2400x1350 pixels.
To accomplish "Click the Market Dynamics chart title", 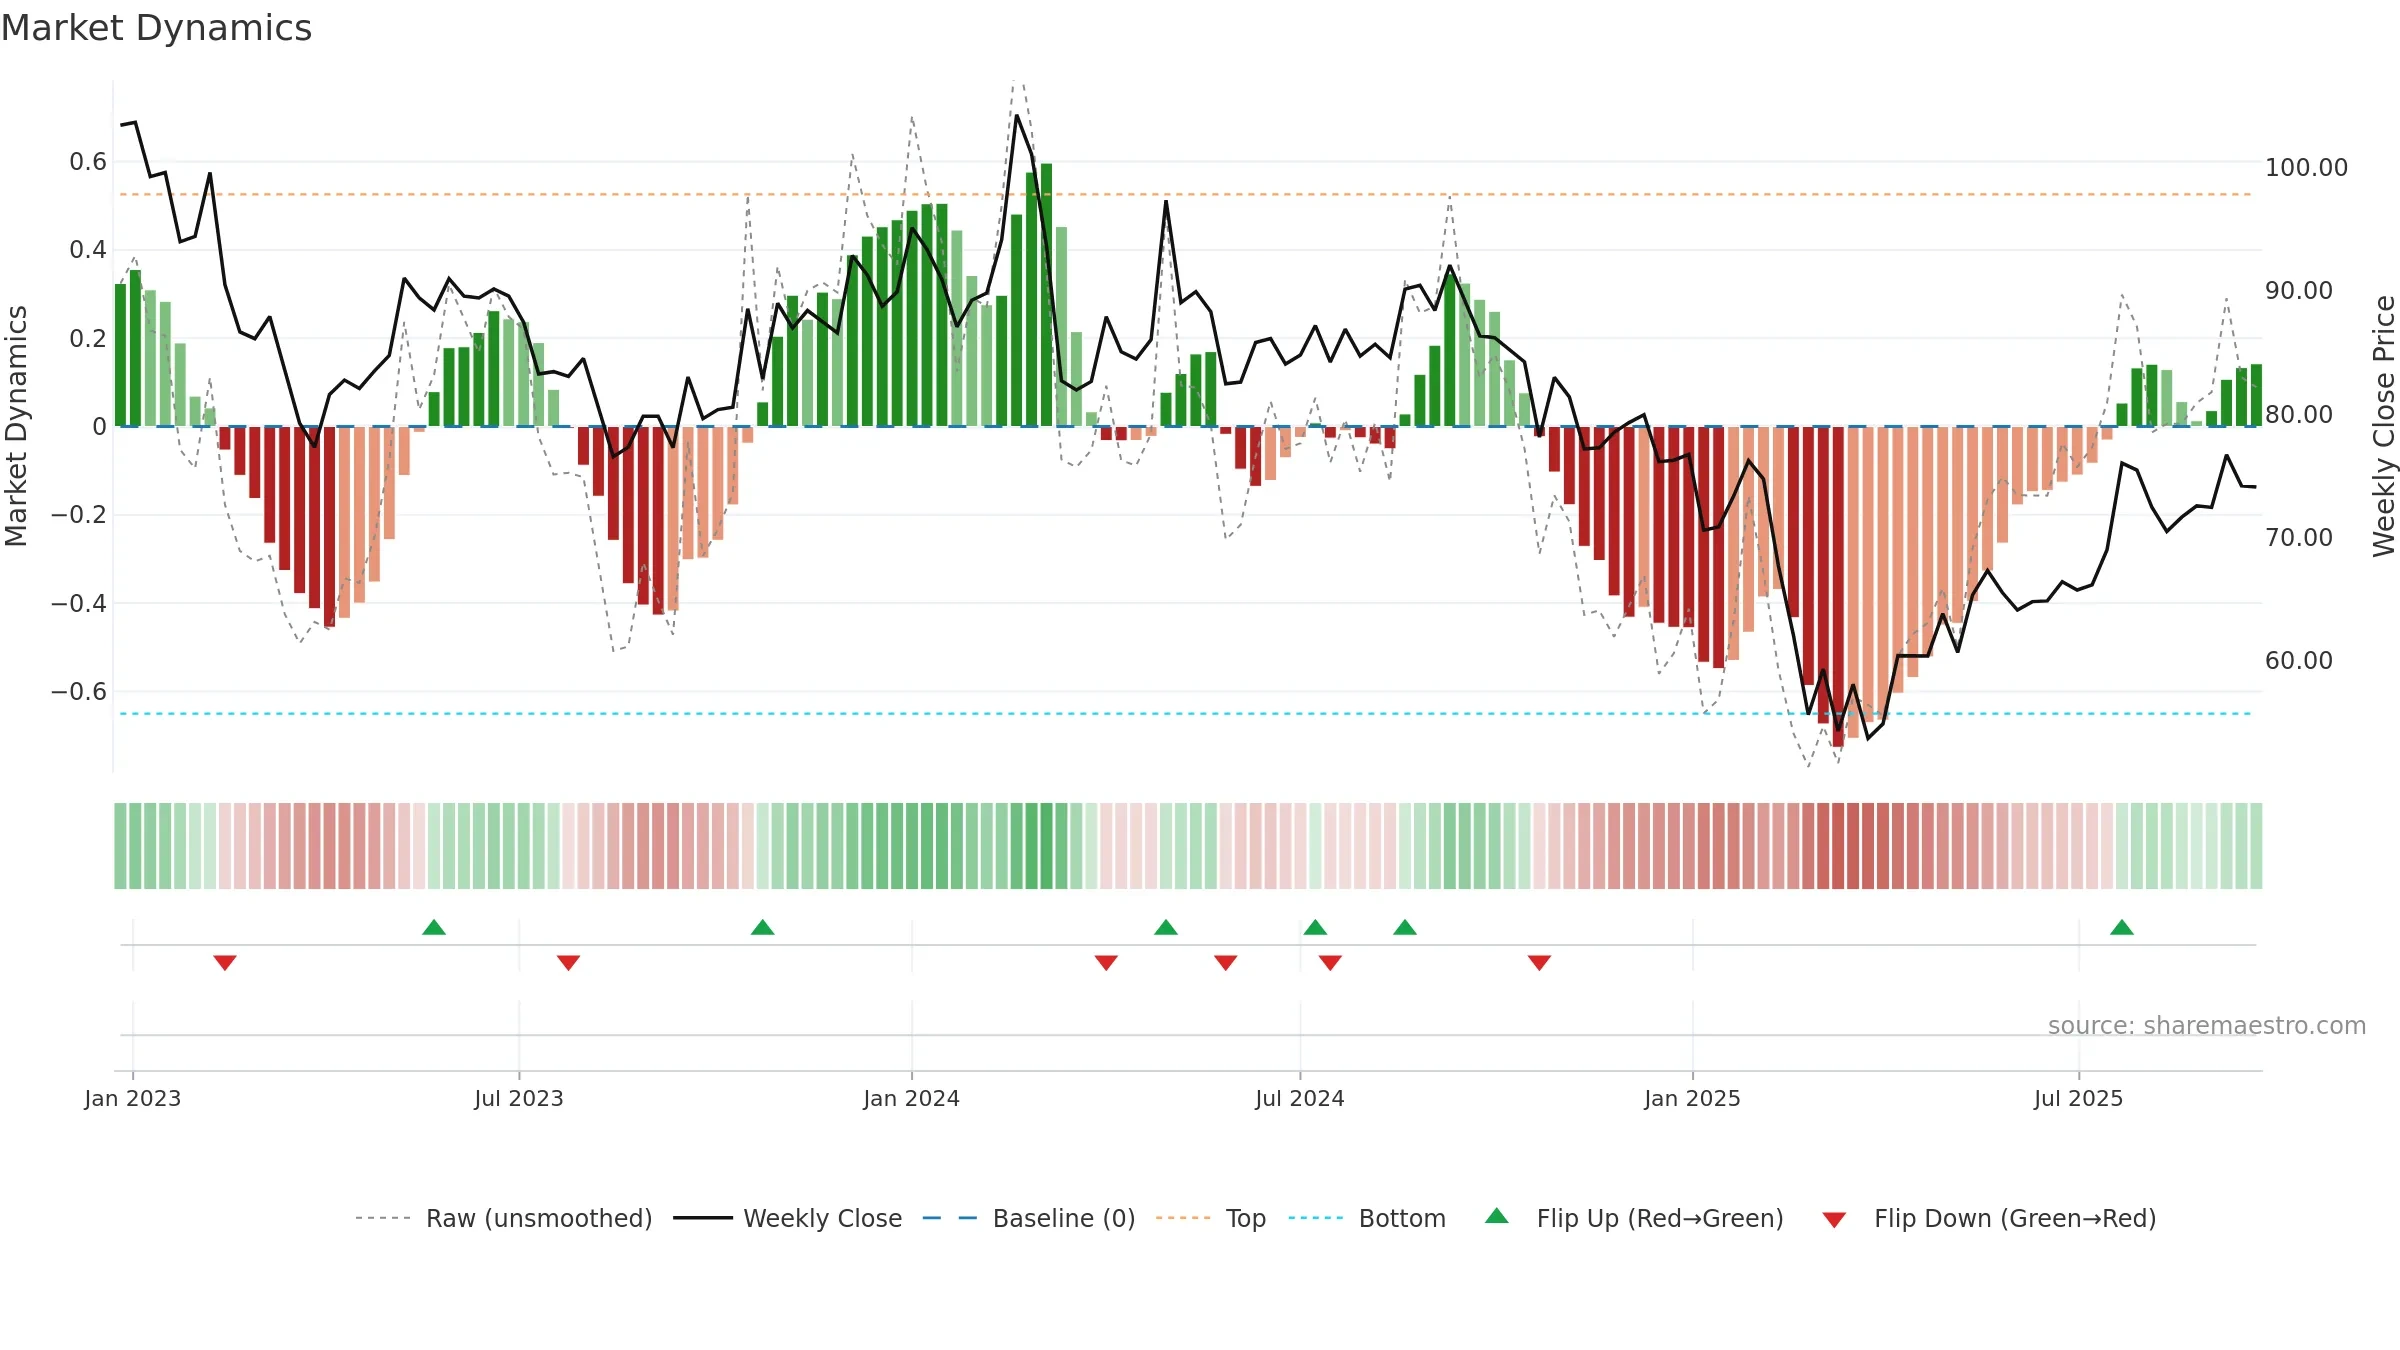I will click(x=156, y=28).
